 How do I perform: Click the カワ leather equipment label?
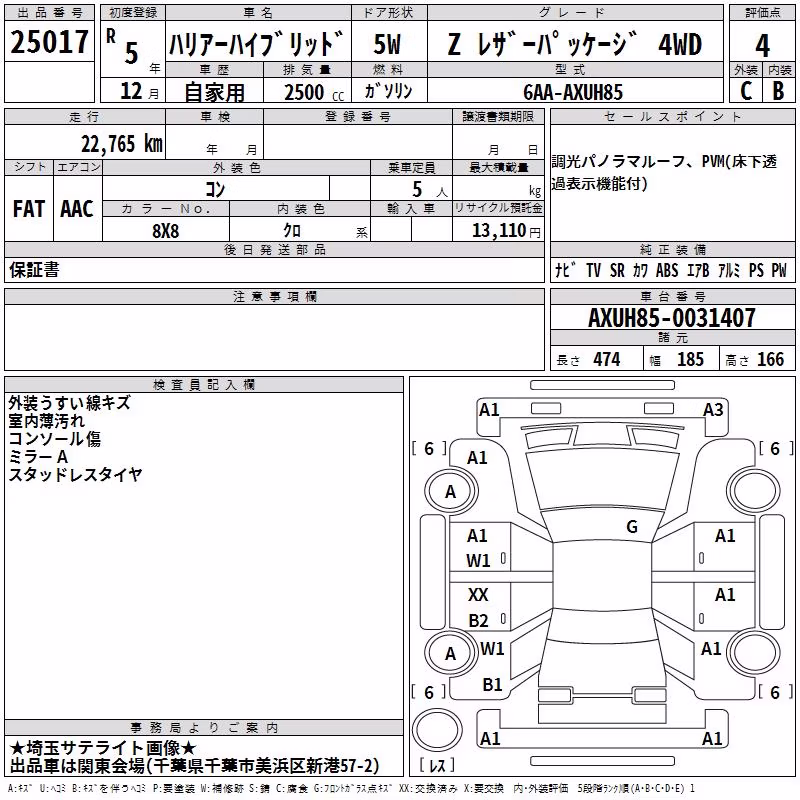[x=640, y=270]
